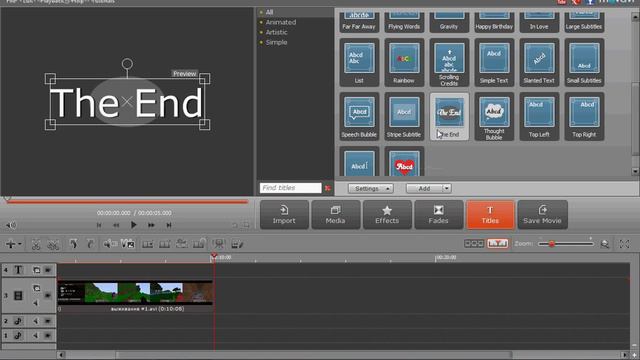This screenshot has width=640, height=360.
Task: Clear the Find titles search with red X
Action: point(328,188)
